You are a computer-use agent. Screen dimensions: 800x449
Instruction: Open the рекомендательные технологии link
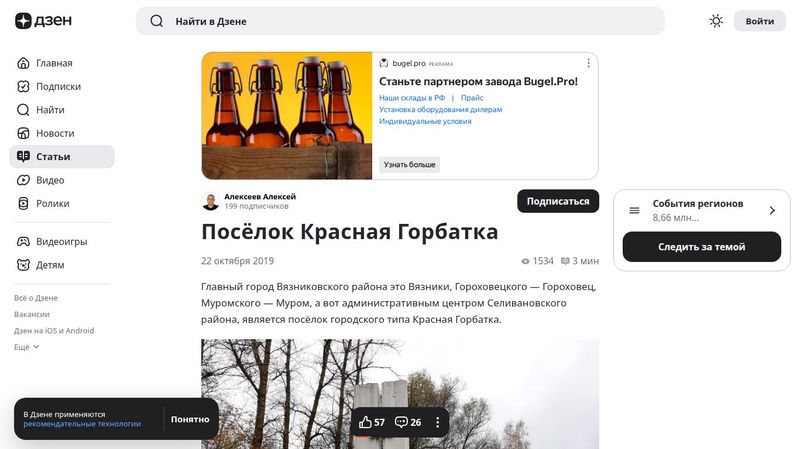pyautogui.click(x=82, y=424)
